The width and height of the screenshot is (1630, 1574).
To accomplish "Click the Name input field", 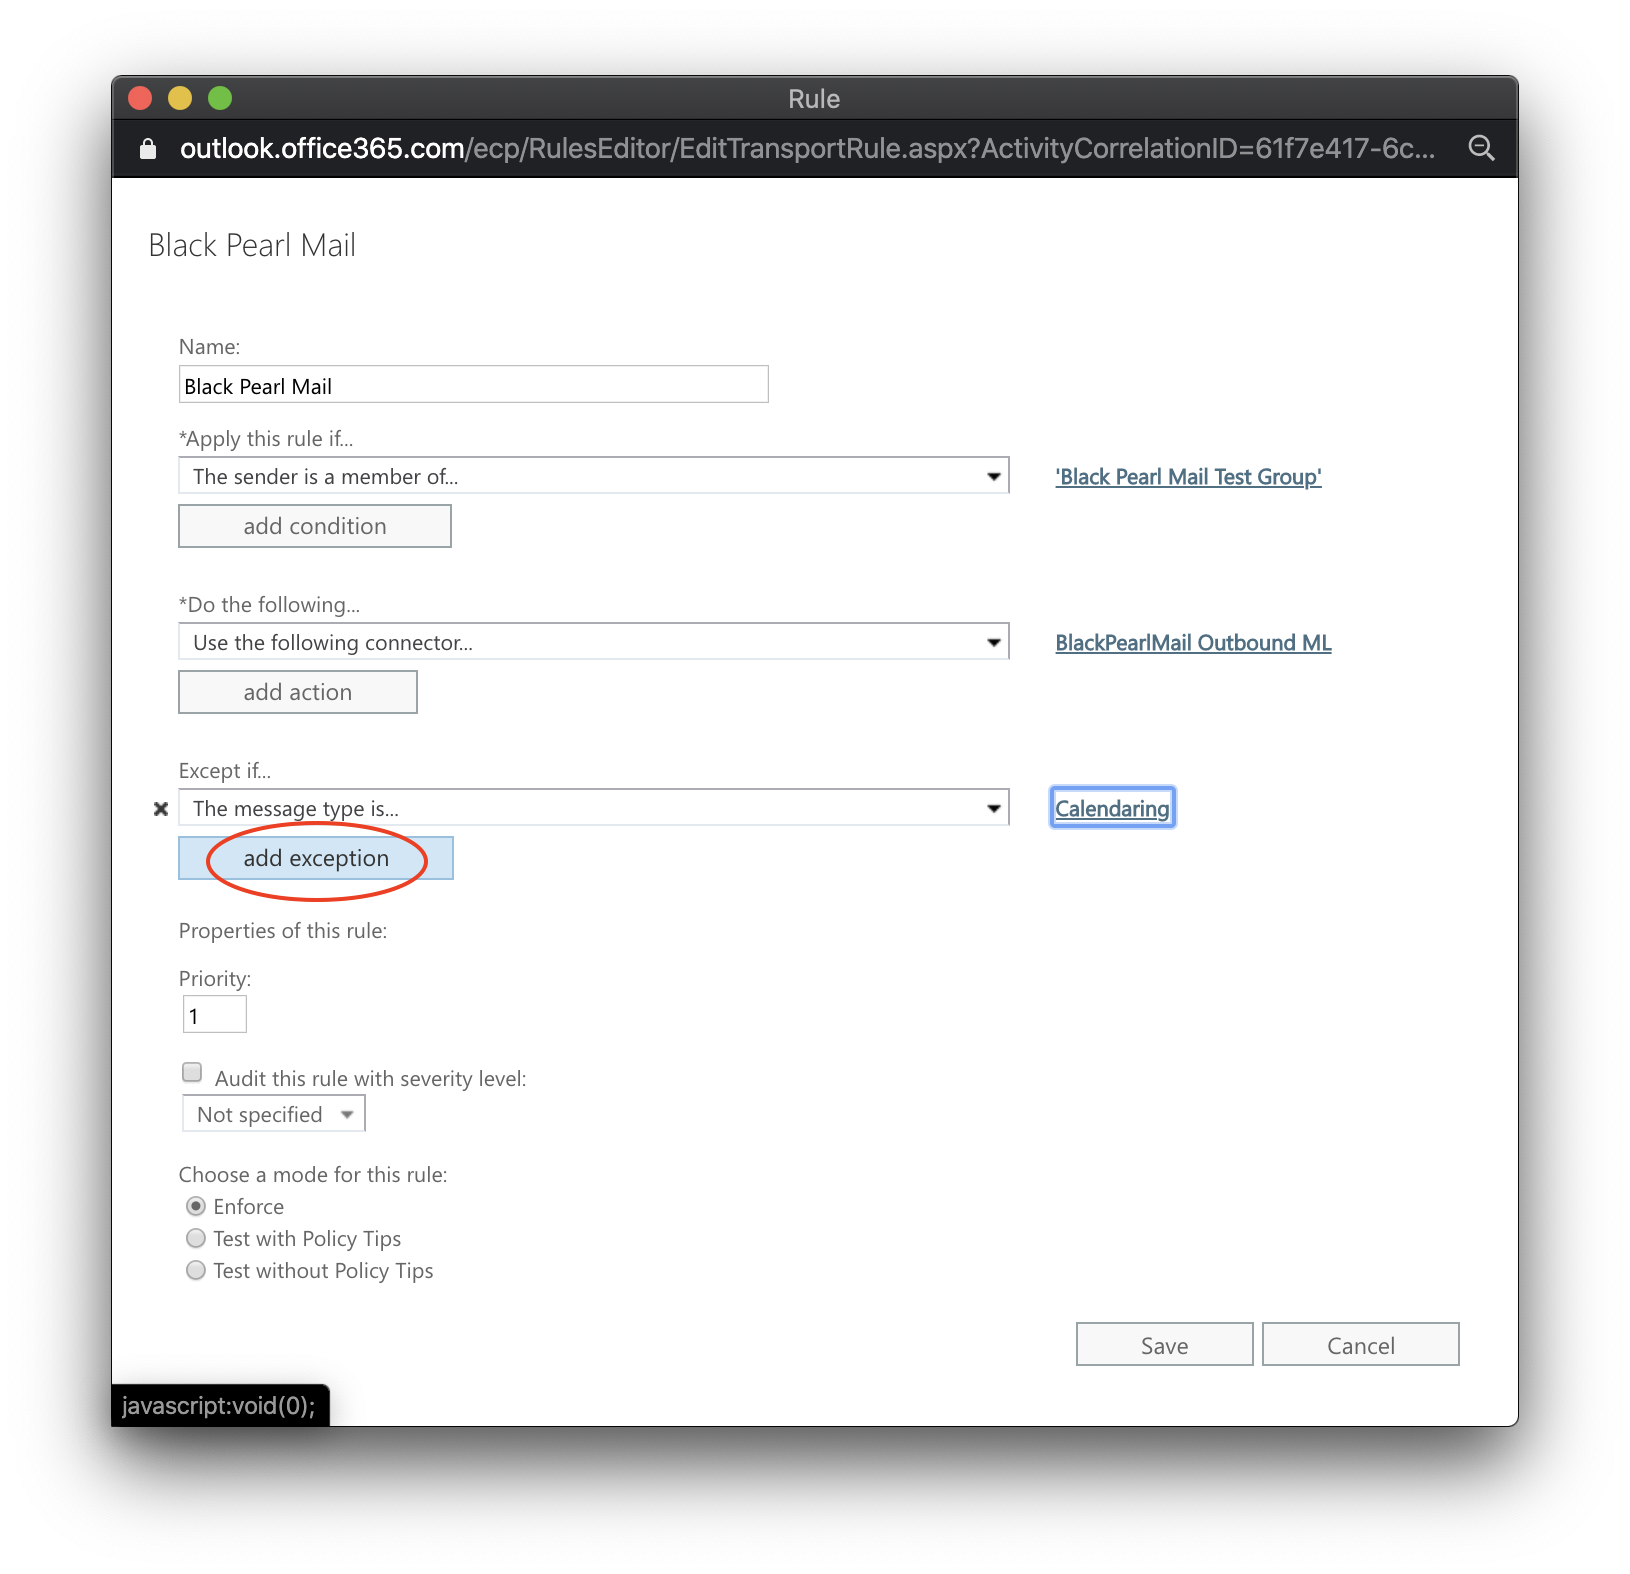I will click(x=474, y=385).
